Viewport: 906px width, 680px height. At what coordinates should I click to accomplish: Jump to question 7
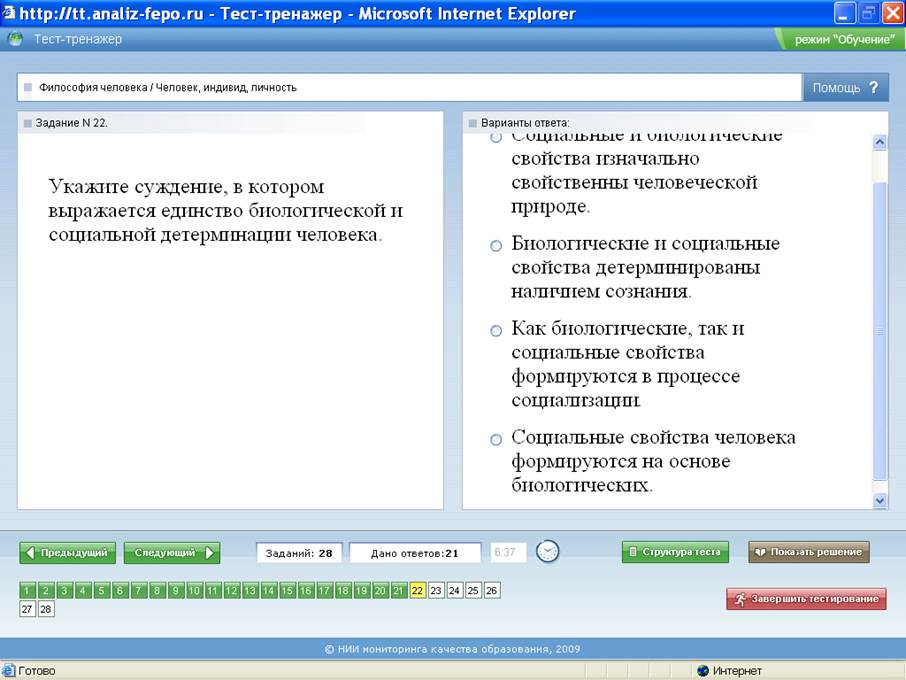pyautogui.click(x=138, y=590)
